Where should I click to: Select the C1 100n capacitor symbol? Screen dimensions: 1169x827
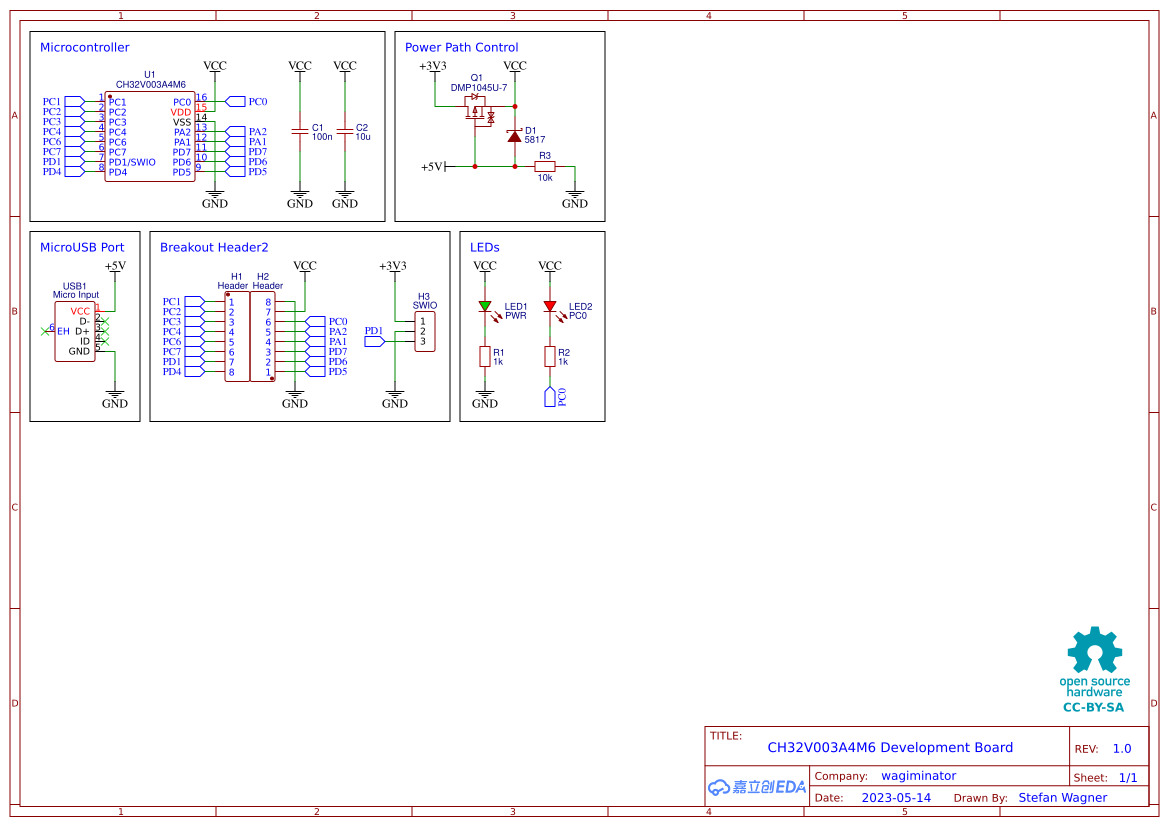tap(298, 130)
